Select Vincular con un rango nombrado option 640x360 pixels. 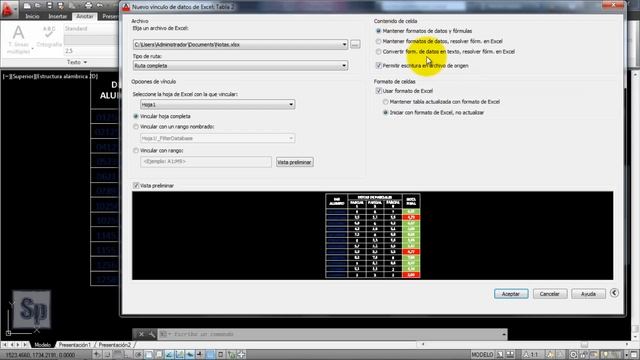click(x=173, y=127)
